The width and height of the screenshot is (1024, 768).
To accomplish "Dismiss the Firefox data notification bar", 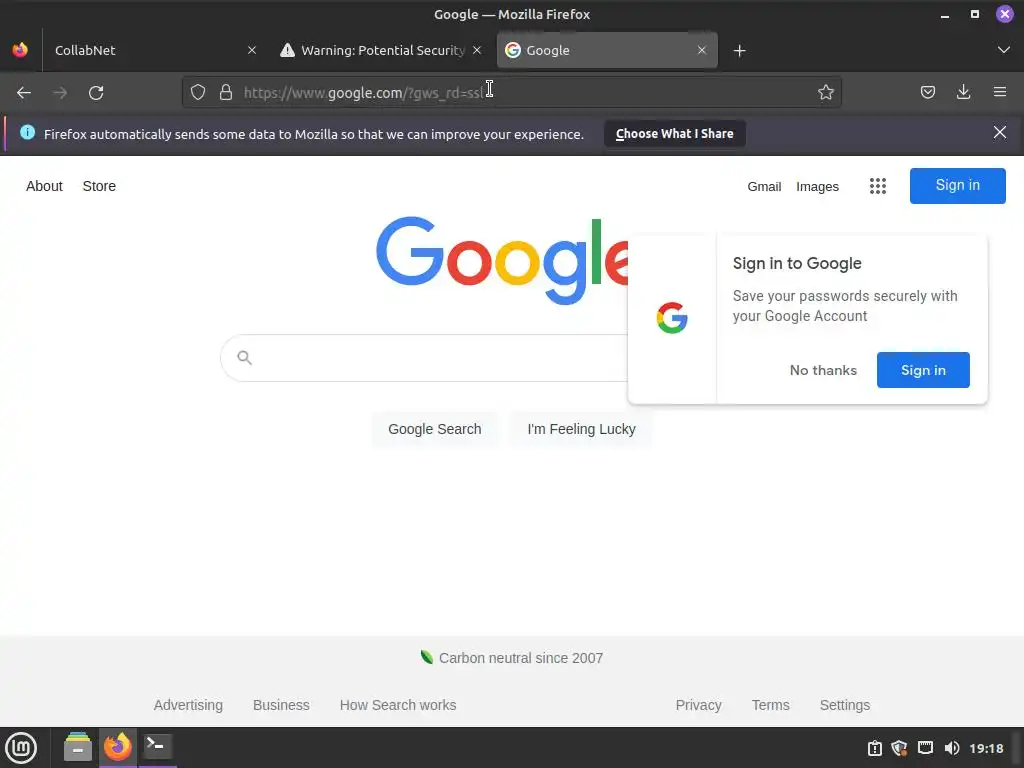I will [999, 133].
